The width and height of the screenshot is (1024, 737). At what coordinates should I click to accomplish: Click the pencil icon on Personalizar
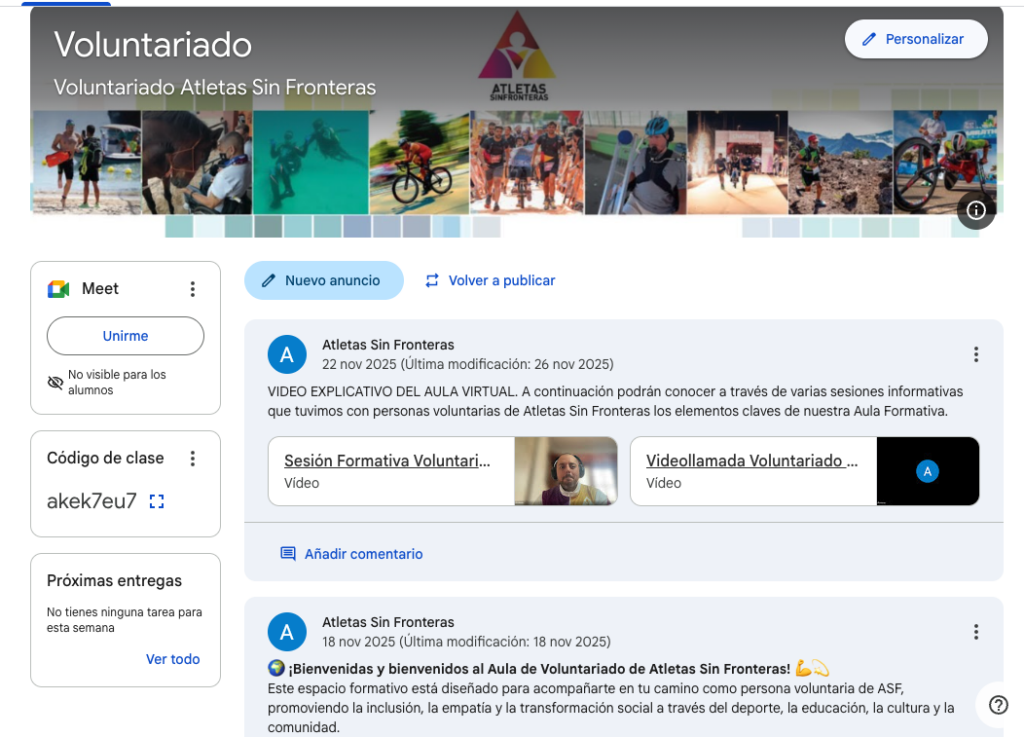(869, 39)
